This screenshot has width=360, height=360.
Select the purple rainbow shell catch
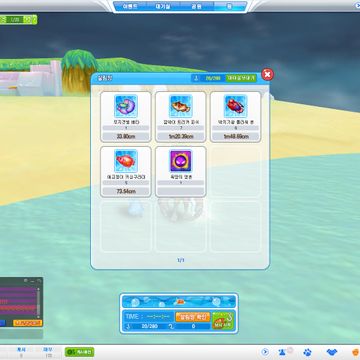point(126,117)
